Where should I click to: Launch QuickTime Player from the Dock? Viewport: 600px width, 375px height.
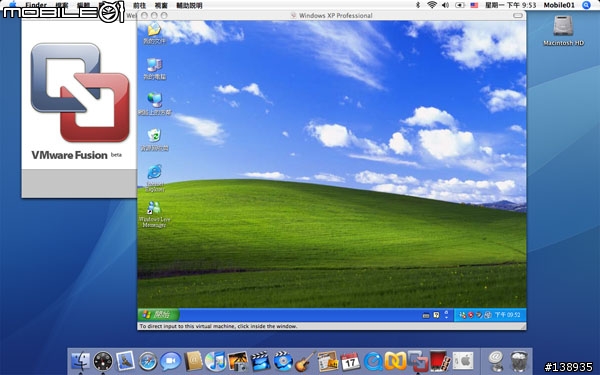click(x=373, y=361)
